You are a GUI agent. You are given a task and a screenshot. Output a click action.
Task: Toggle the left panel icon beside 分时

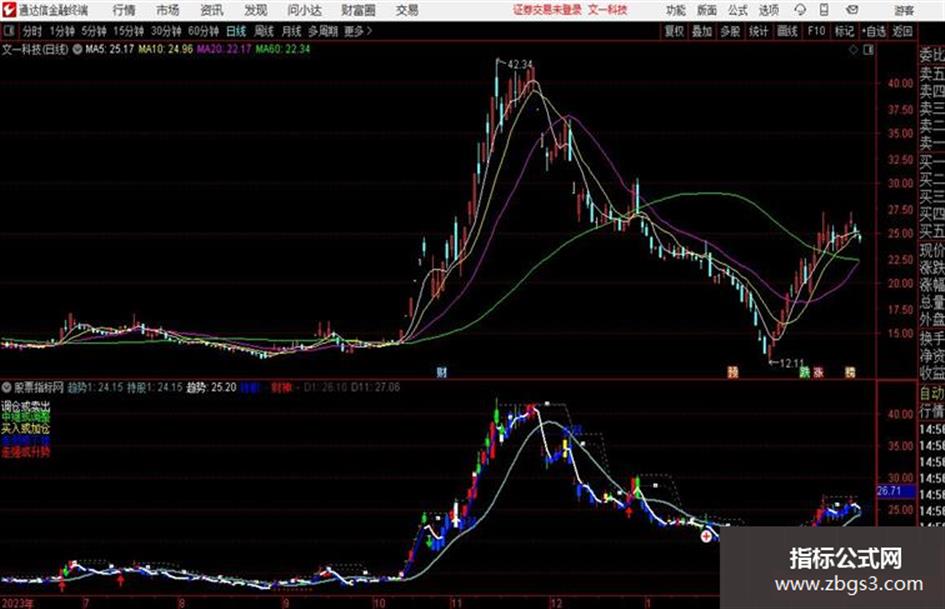coord(8,31)
